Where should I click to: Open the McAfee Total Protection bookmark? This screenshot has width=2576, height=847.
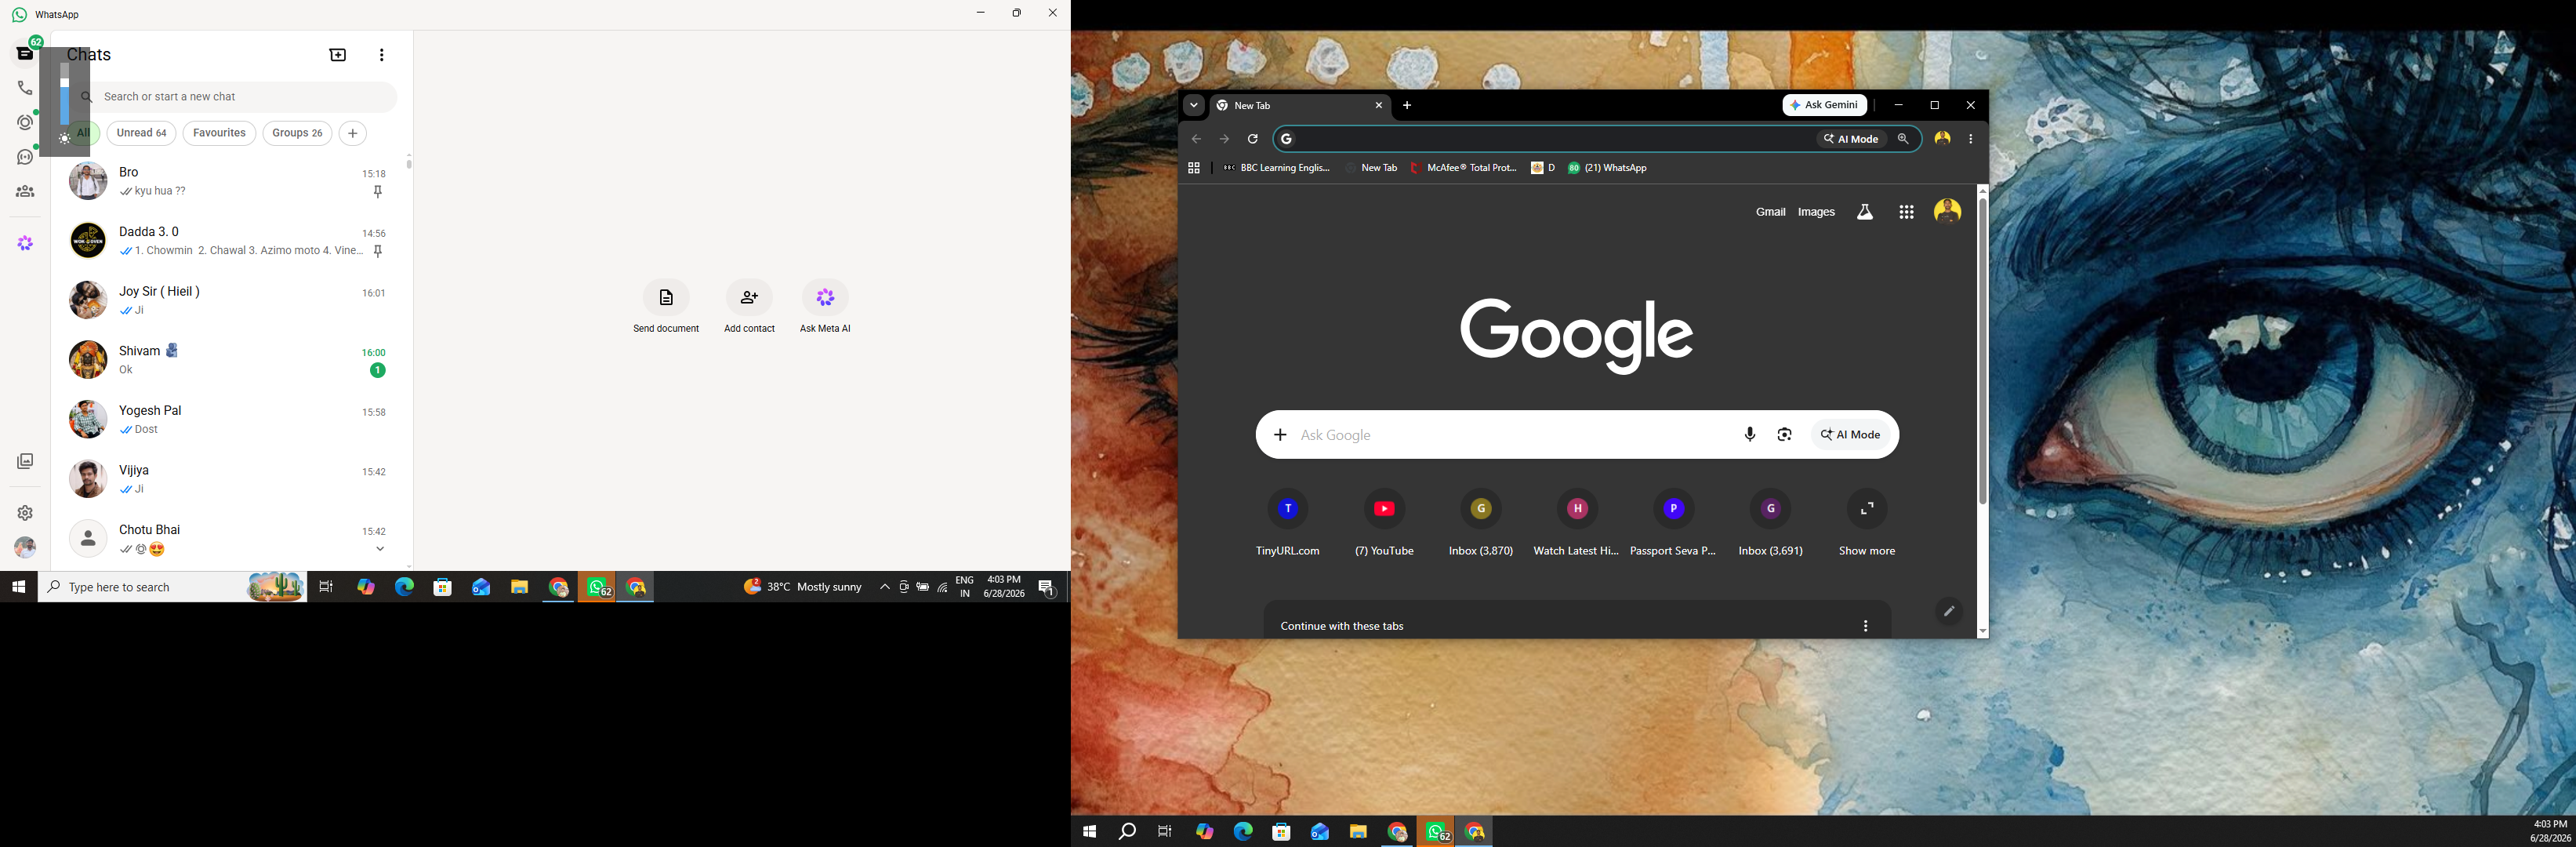1463,168
